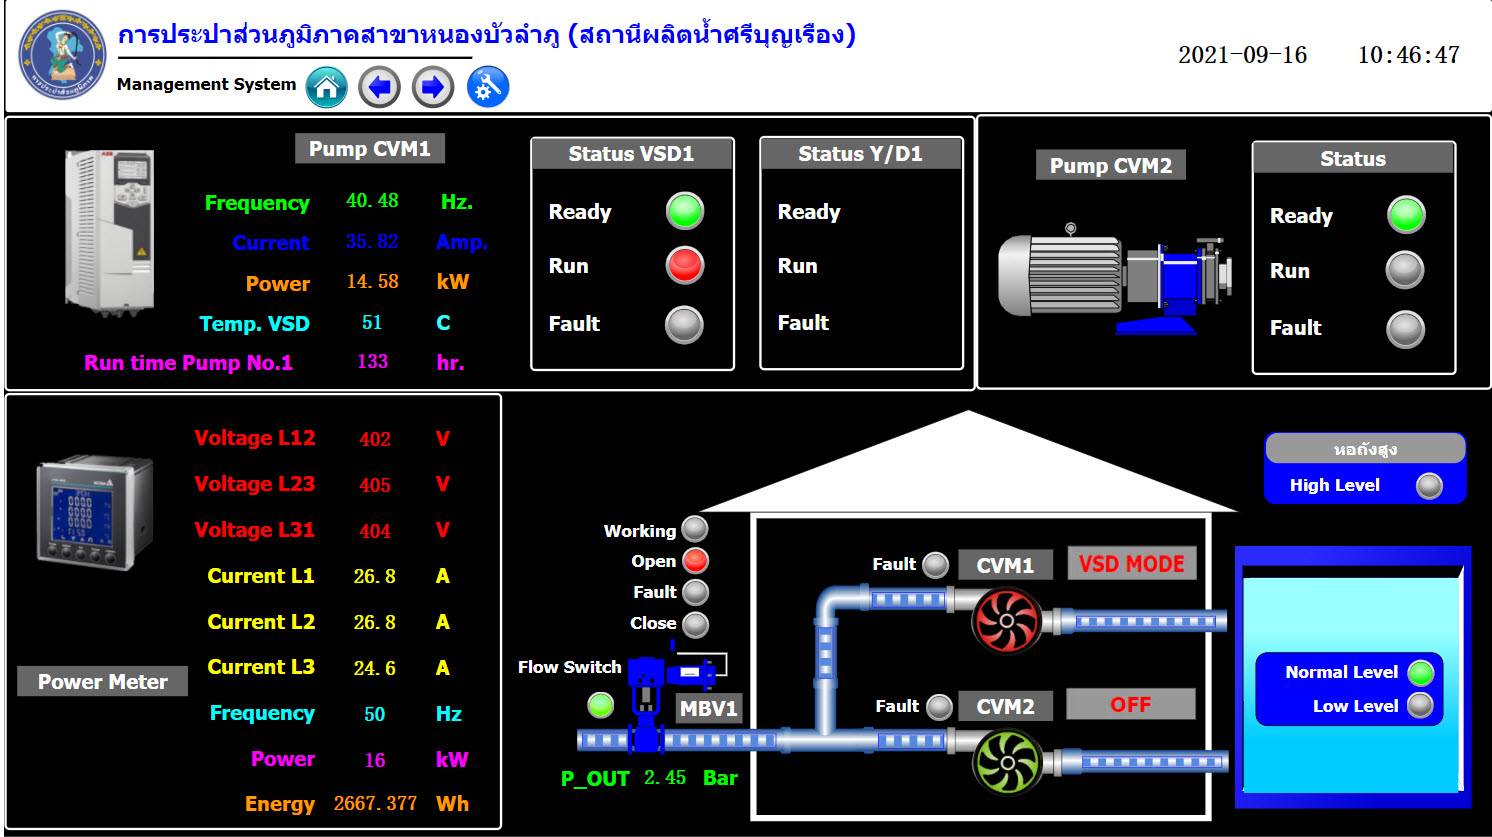Click the High Level tank indicator

click(x=1429, y=486)
